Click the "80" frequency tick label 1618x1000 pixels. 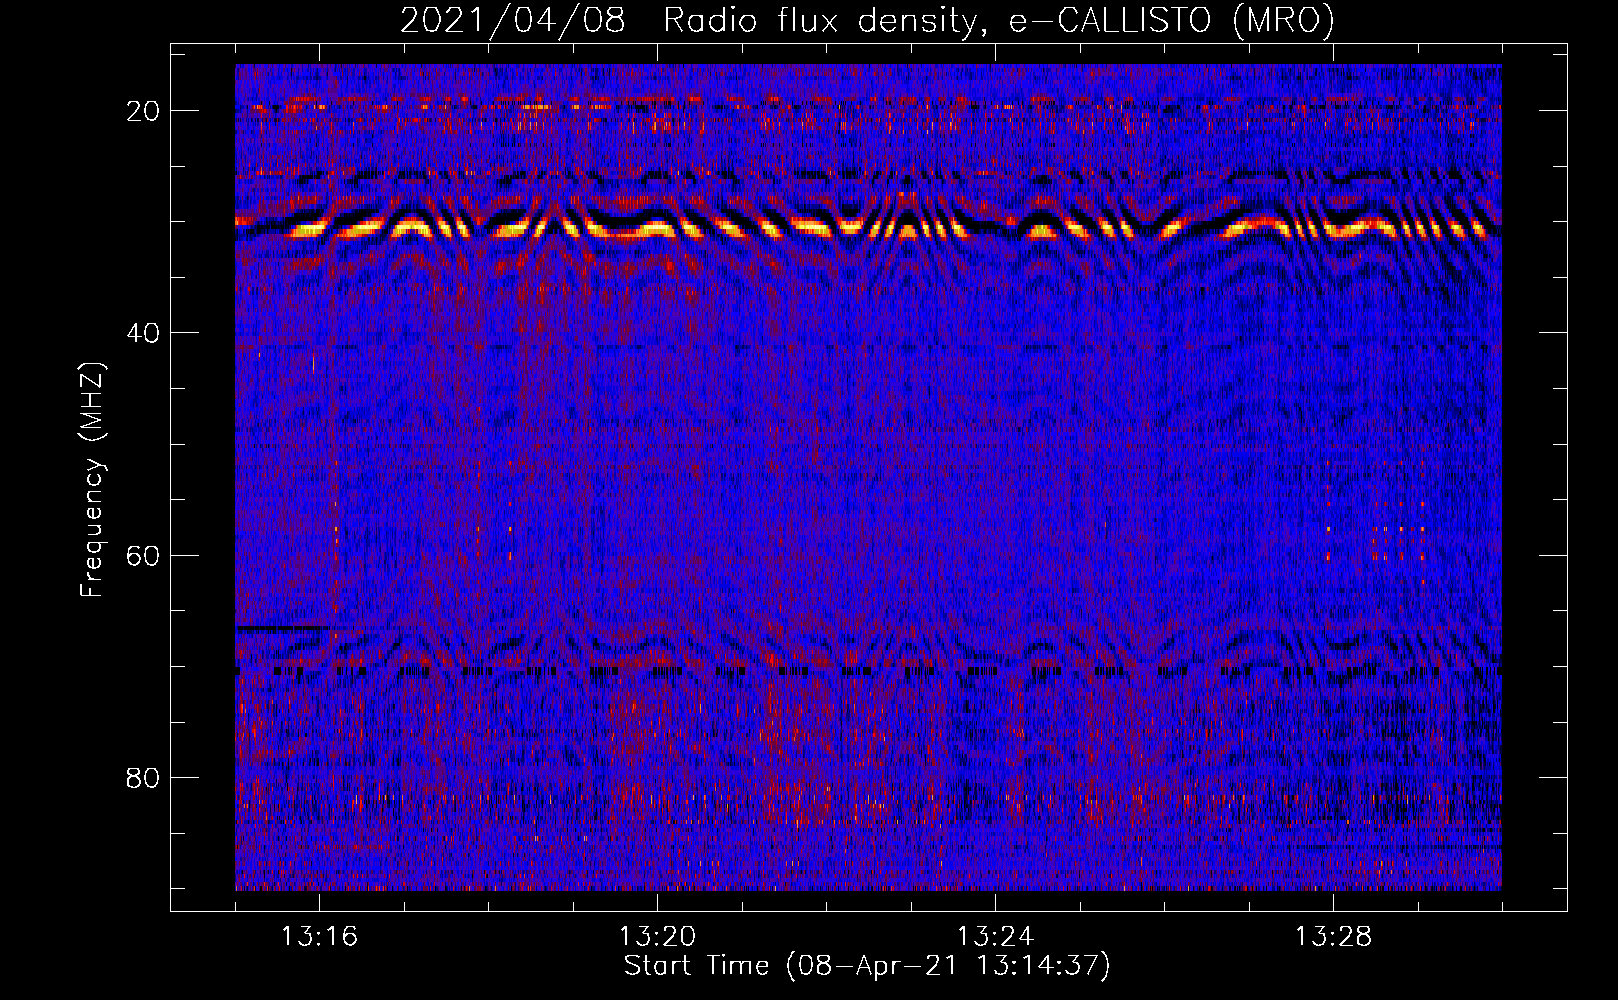pos(143,777)
